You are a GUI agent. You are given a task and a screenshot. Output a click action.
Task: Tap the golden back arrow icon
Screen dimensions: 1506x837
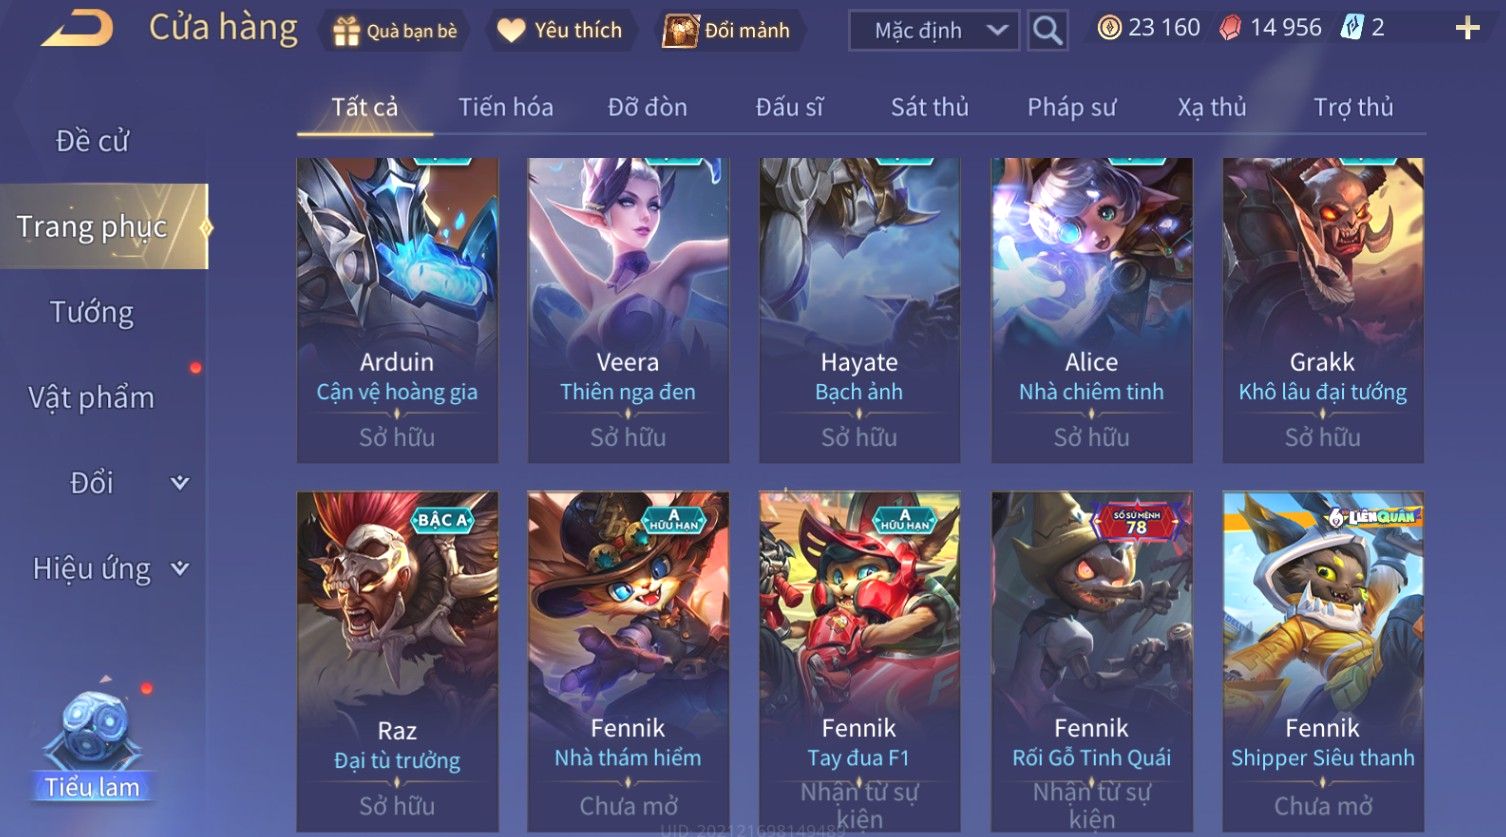pyautogui.click(x=77, y=29)
